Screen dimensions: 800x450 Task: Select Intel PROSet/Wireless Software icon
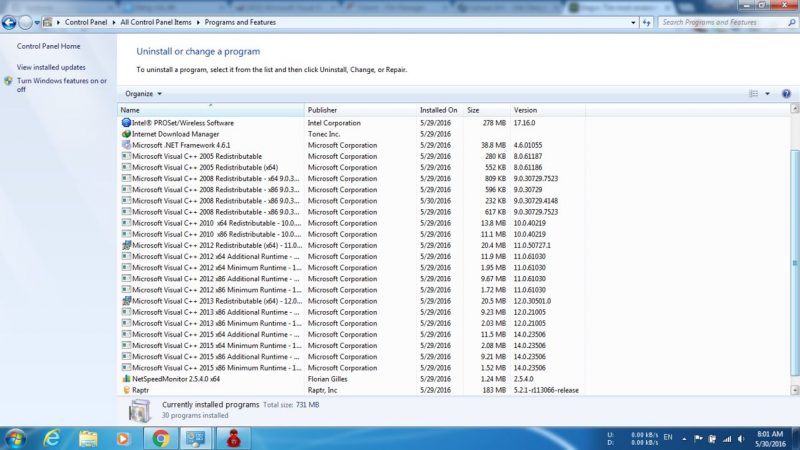[x=126, y=123]
